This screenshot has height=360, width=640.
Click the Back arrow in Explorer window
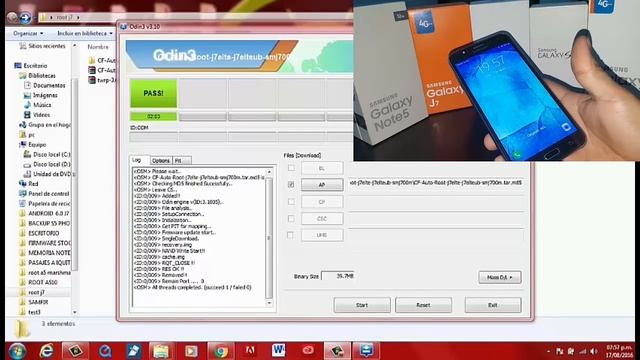tap(13, 18)
